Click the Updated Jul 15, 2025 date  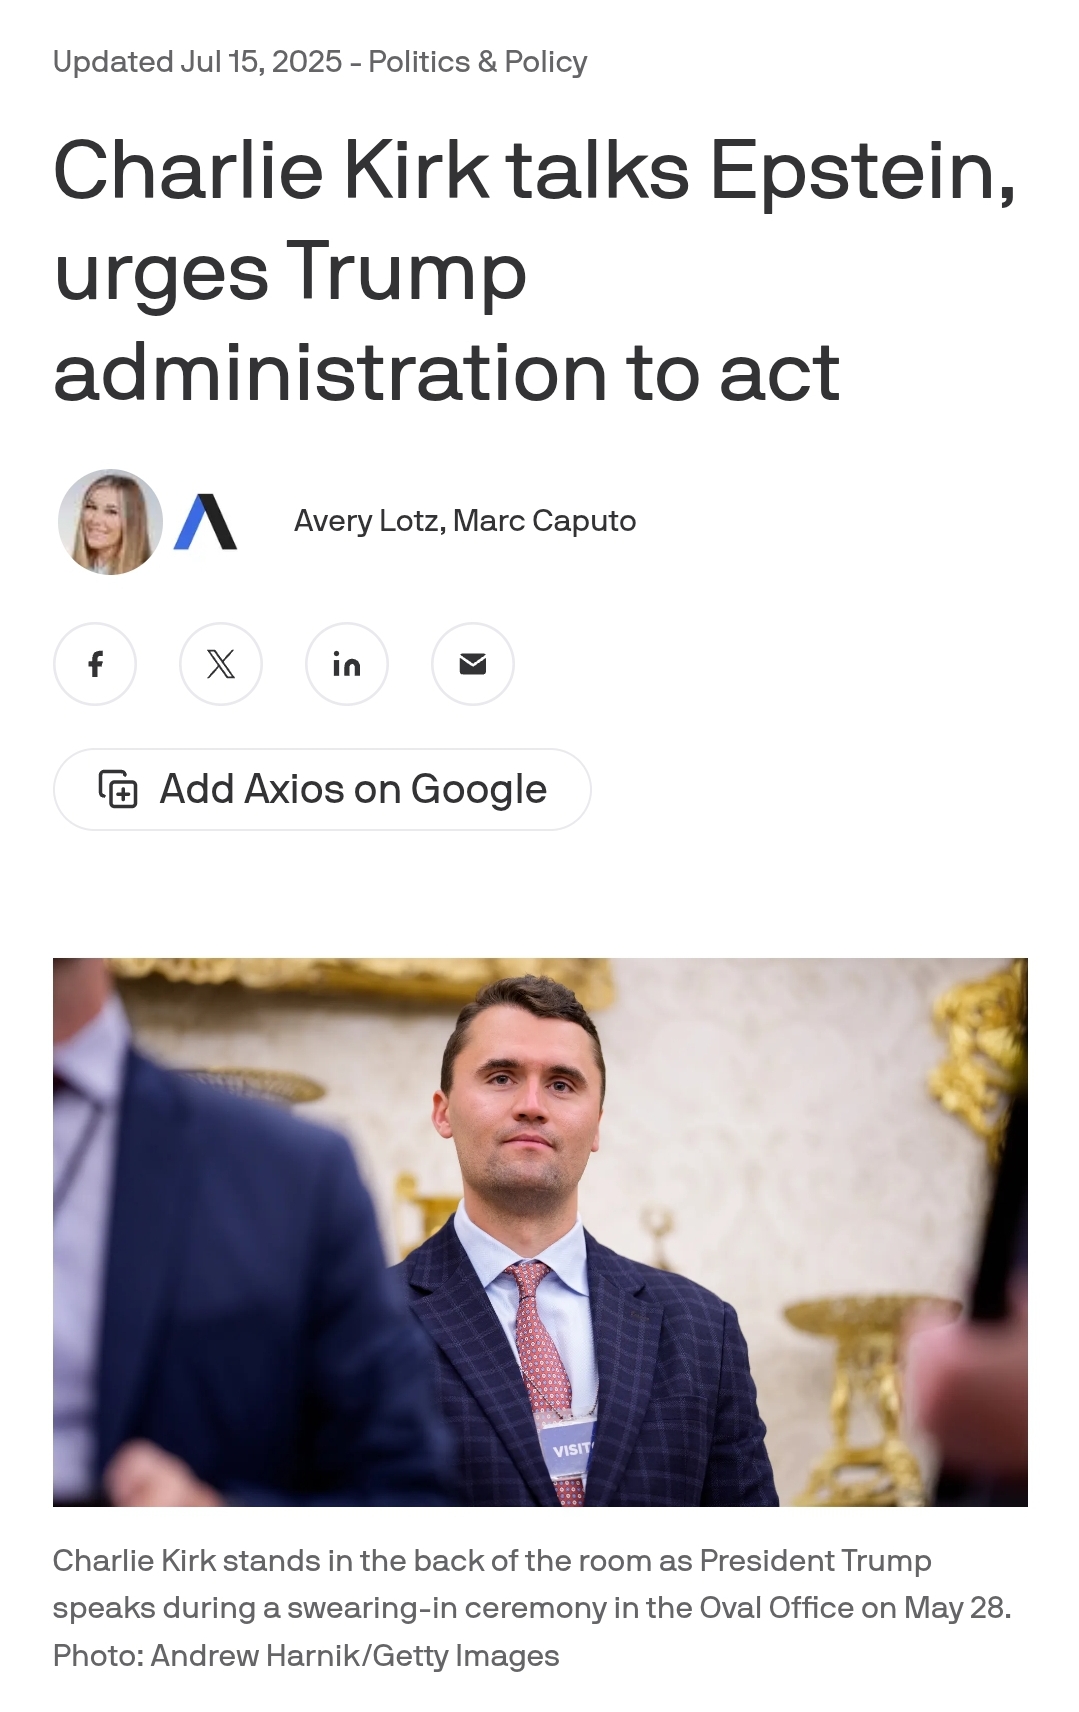tap(198, 62)
